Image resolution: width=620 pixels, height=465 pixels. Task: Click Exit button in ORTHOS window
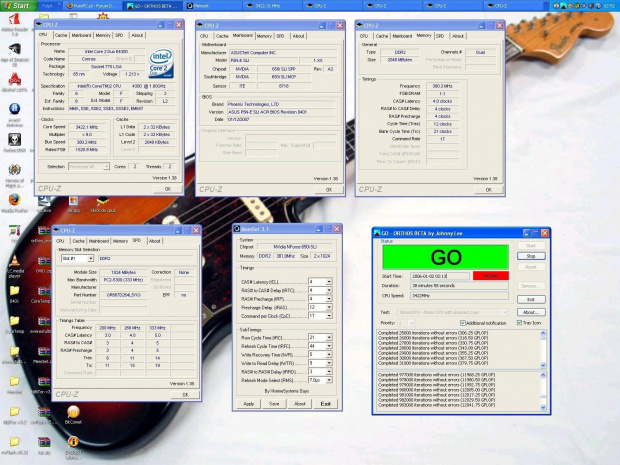point(531,299)
